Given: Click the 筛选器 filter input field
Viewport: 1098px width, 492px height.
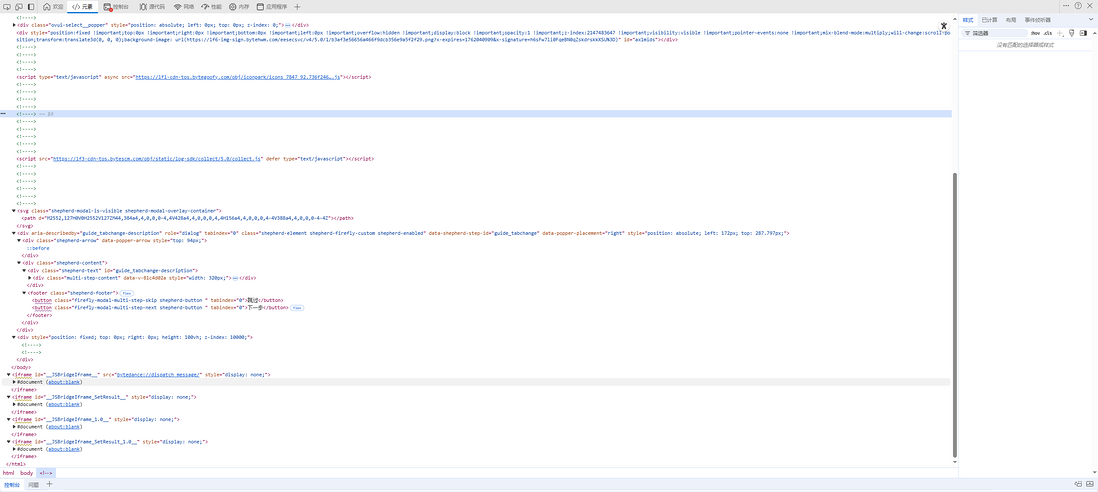Looking at the screenshot, I should 998,33.
